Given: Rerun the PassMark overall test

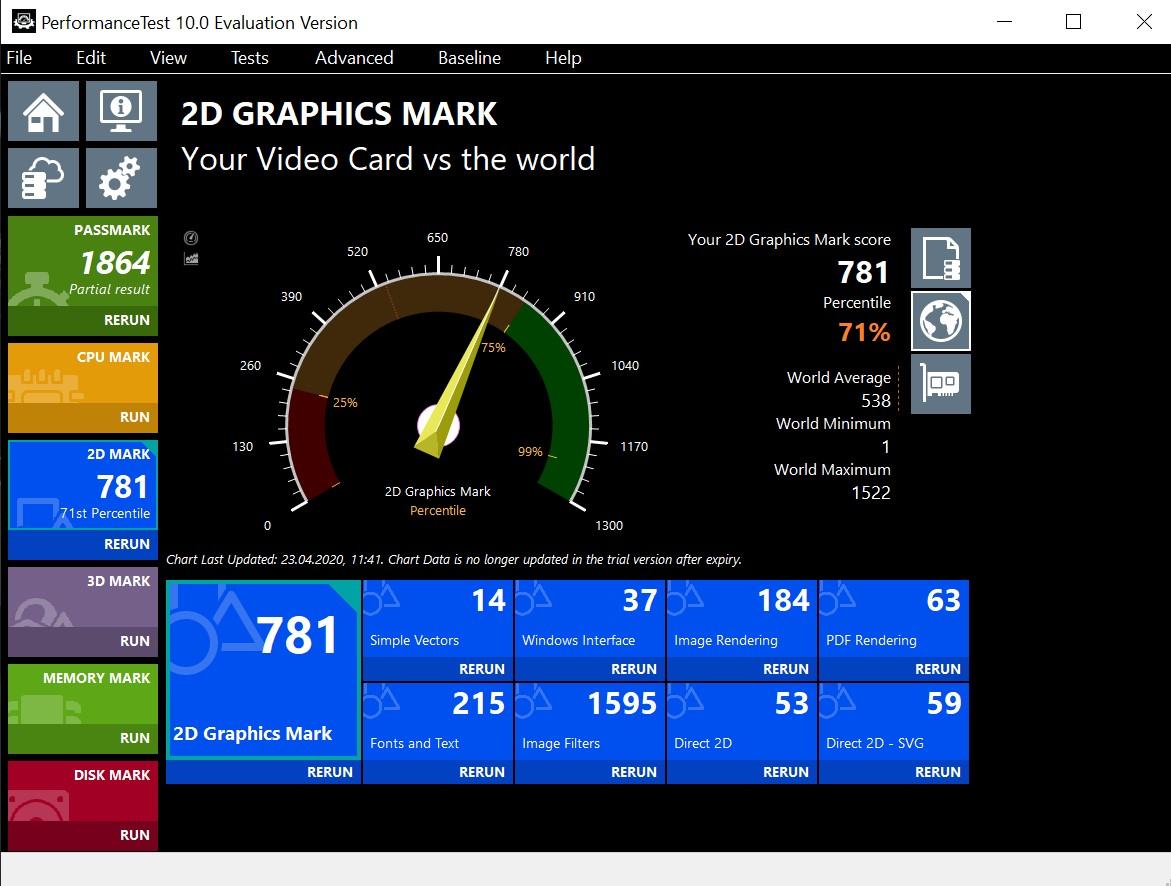Looking at the screenshot, I should point(83,320).
